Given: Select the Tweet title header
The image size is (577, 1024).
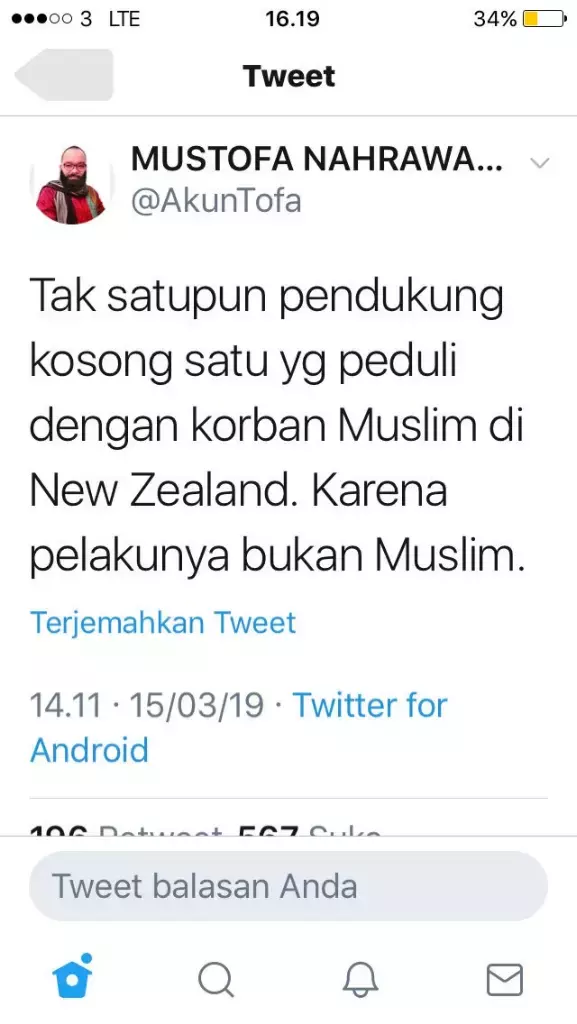Looking at the screenshot, I should tap(288, 75).
